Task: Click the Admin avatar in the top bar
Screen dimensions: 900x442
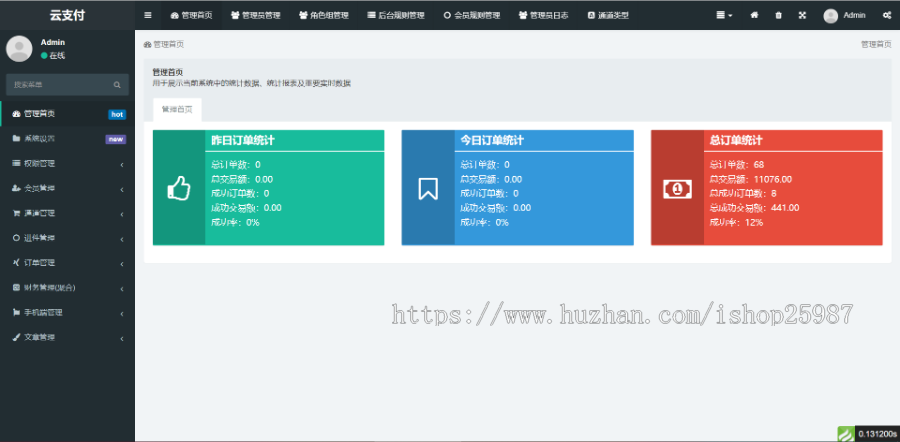Action: [x=831, y=15]
